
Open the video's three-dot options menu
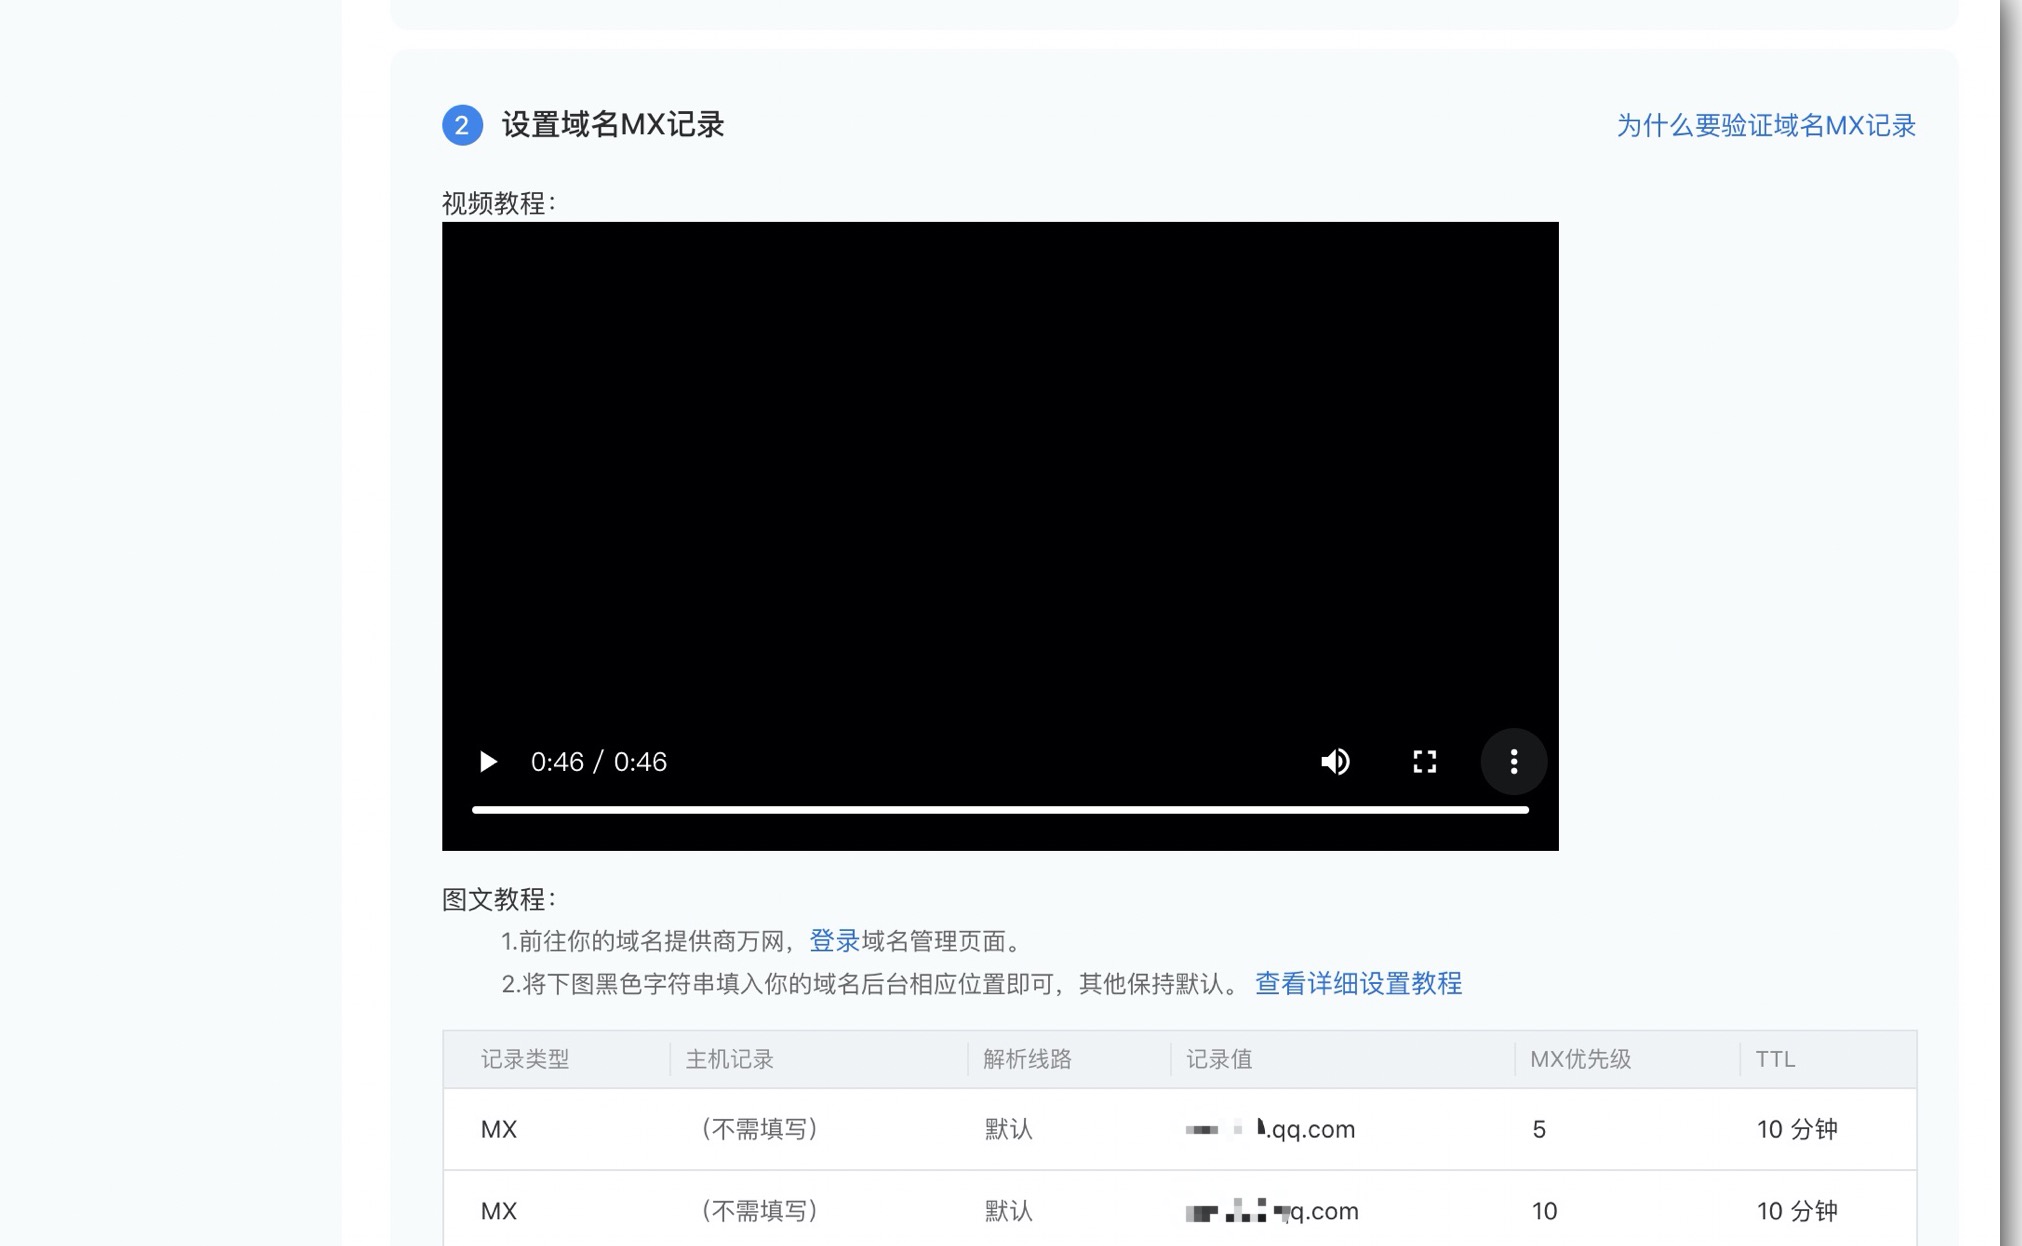[x=1513, y=761]
